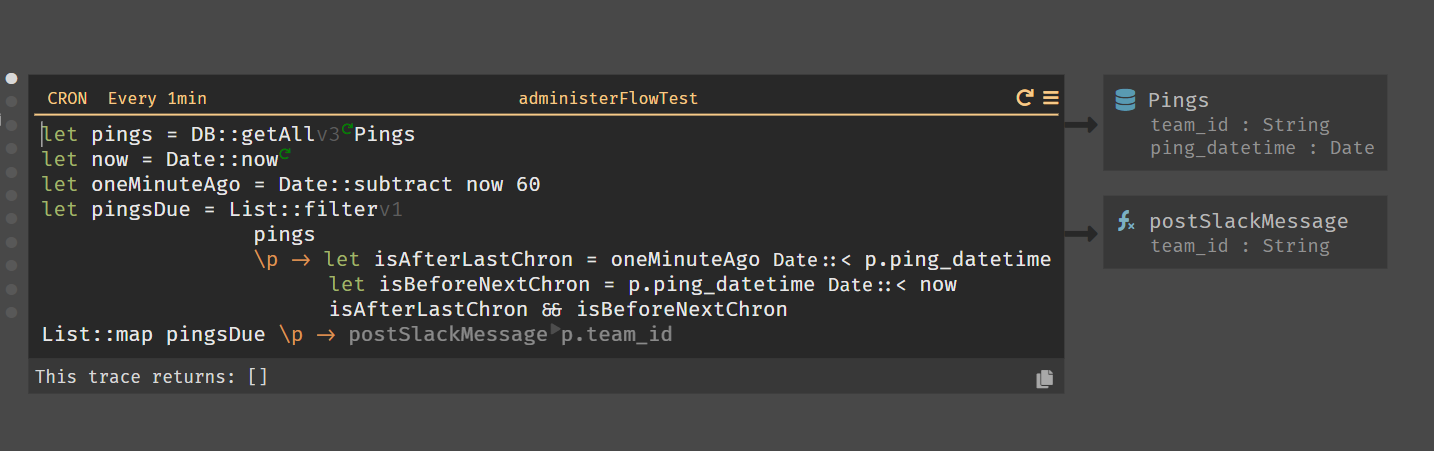Click the postSlackMessage function icon
The height and width of the screenshot is (451, 1434).
[1126, 222]
